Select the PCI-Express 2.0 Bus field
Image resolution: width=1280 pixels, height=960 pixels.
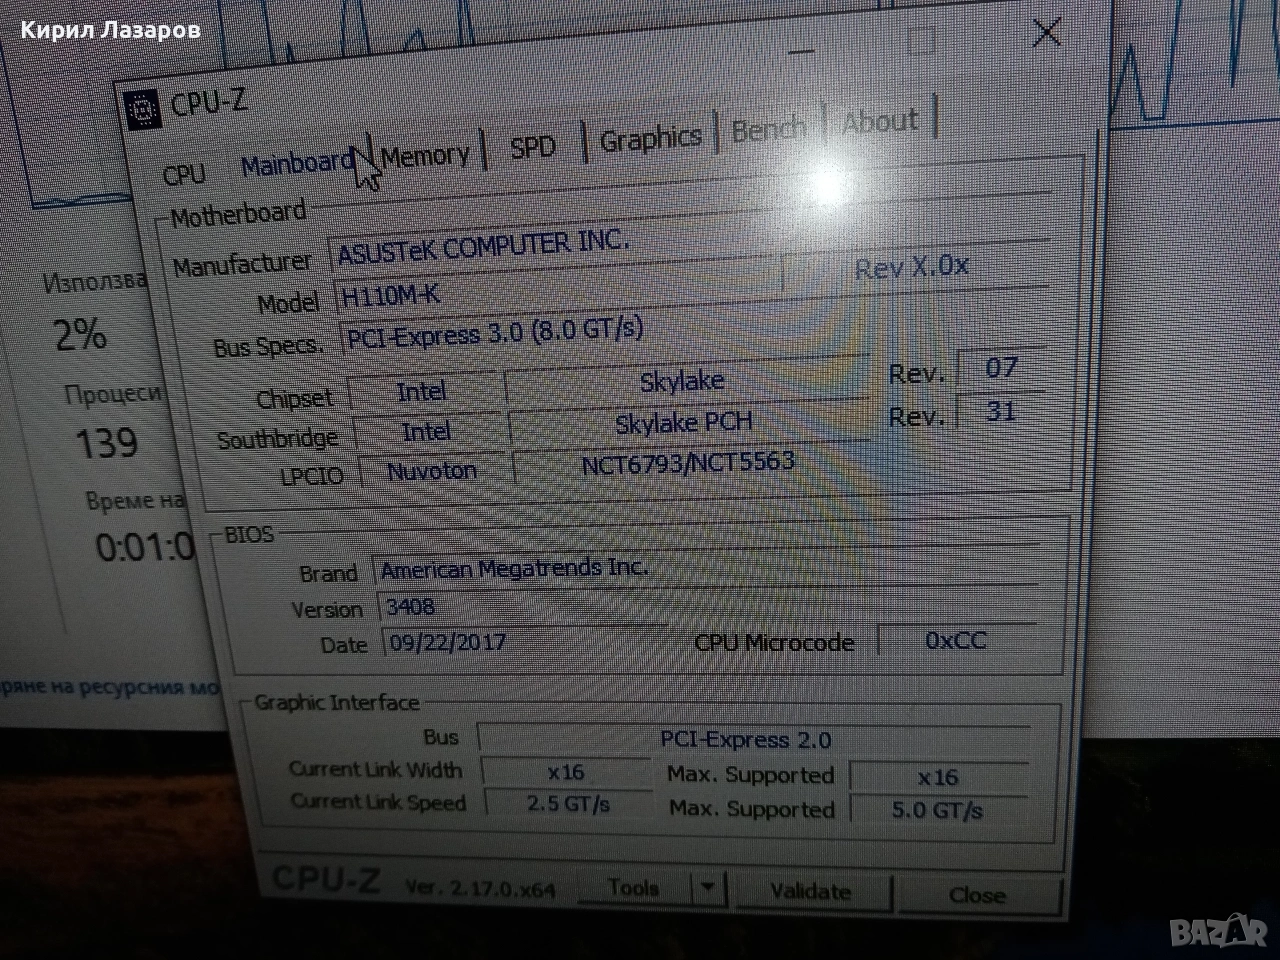745,740
